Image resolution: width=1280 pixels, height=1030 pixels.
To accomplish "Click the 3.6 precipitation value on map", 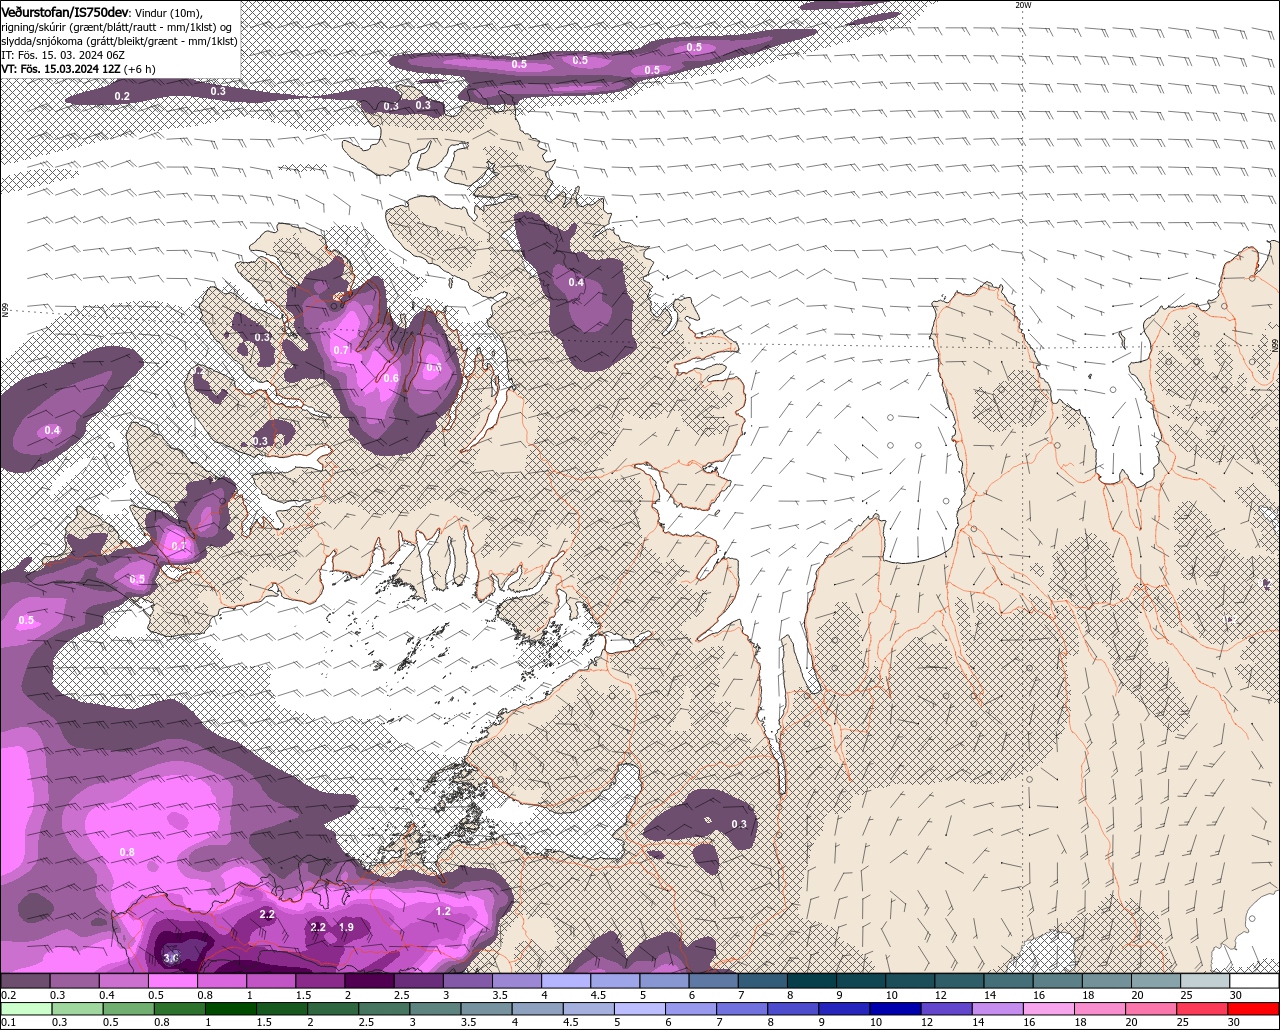I will (x=171, y=958).
